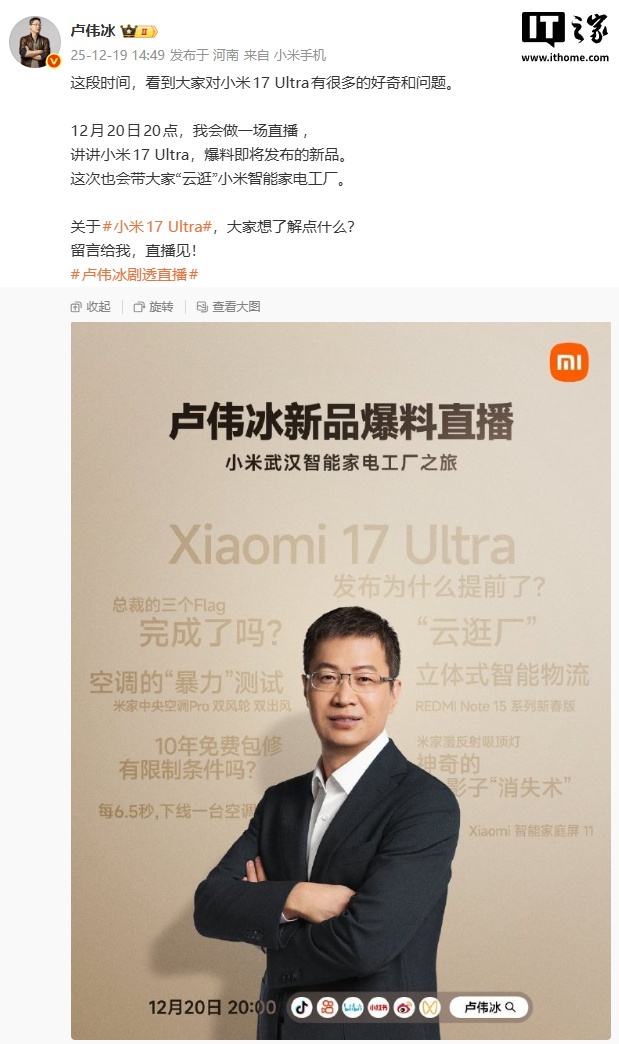Select the Weibo icon on the poster

pos(404,1007)
